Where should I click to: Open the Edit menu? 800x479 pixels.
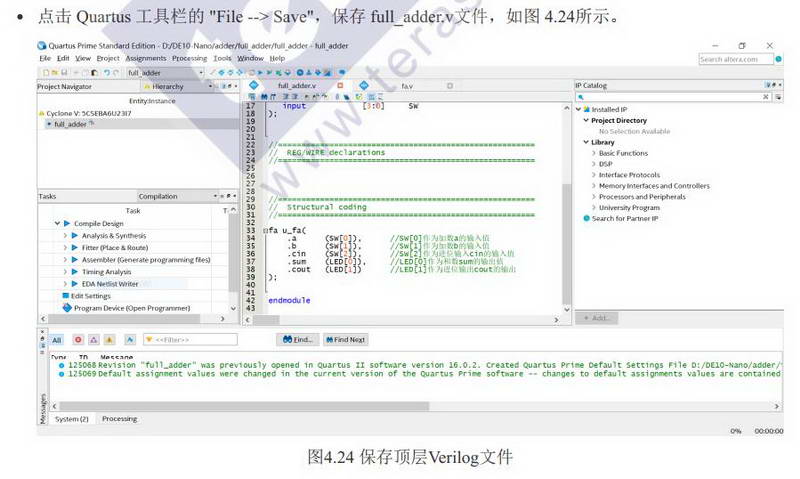click(63, 58)
